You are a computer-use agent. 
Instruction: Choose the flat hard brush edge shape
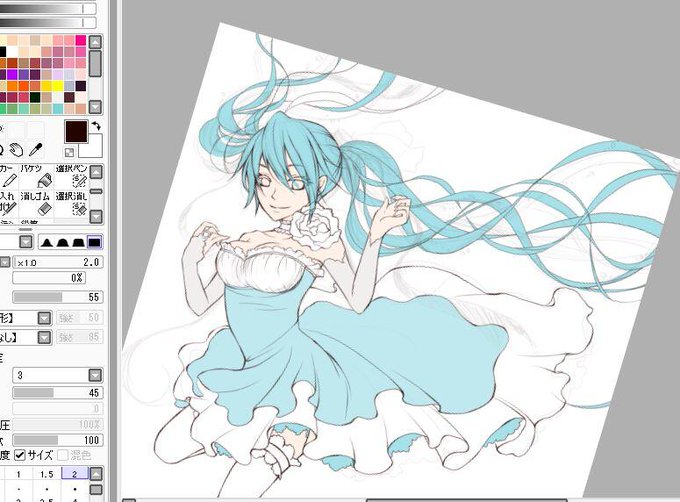[x=94, y=242]
